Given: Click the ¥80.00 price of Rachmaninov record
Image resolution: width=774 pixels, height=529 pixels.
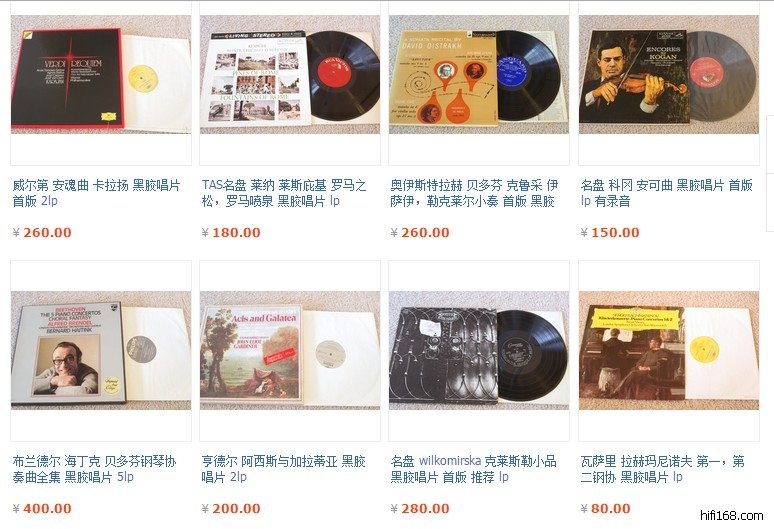Looking at the screenshot, I should click(x=605, y=508).
